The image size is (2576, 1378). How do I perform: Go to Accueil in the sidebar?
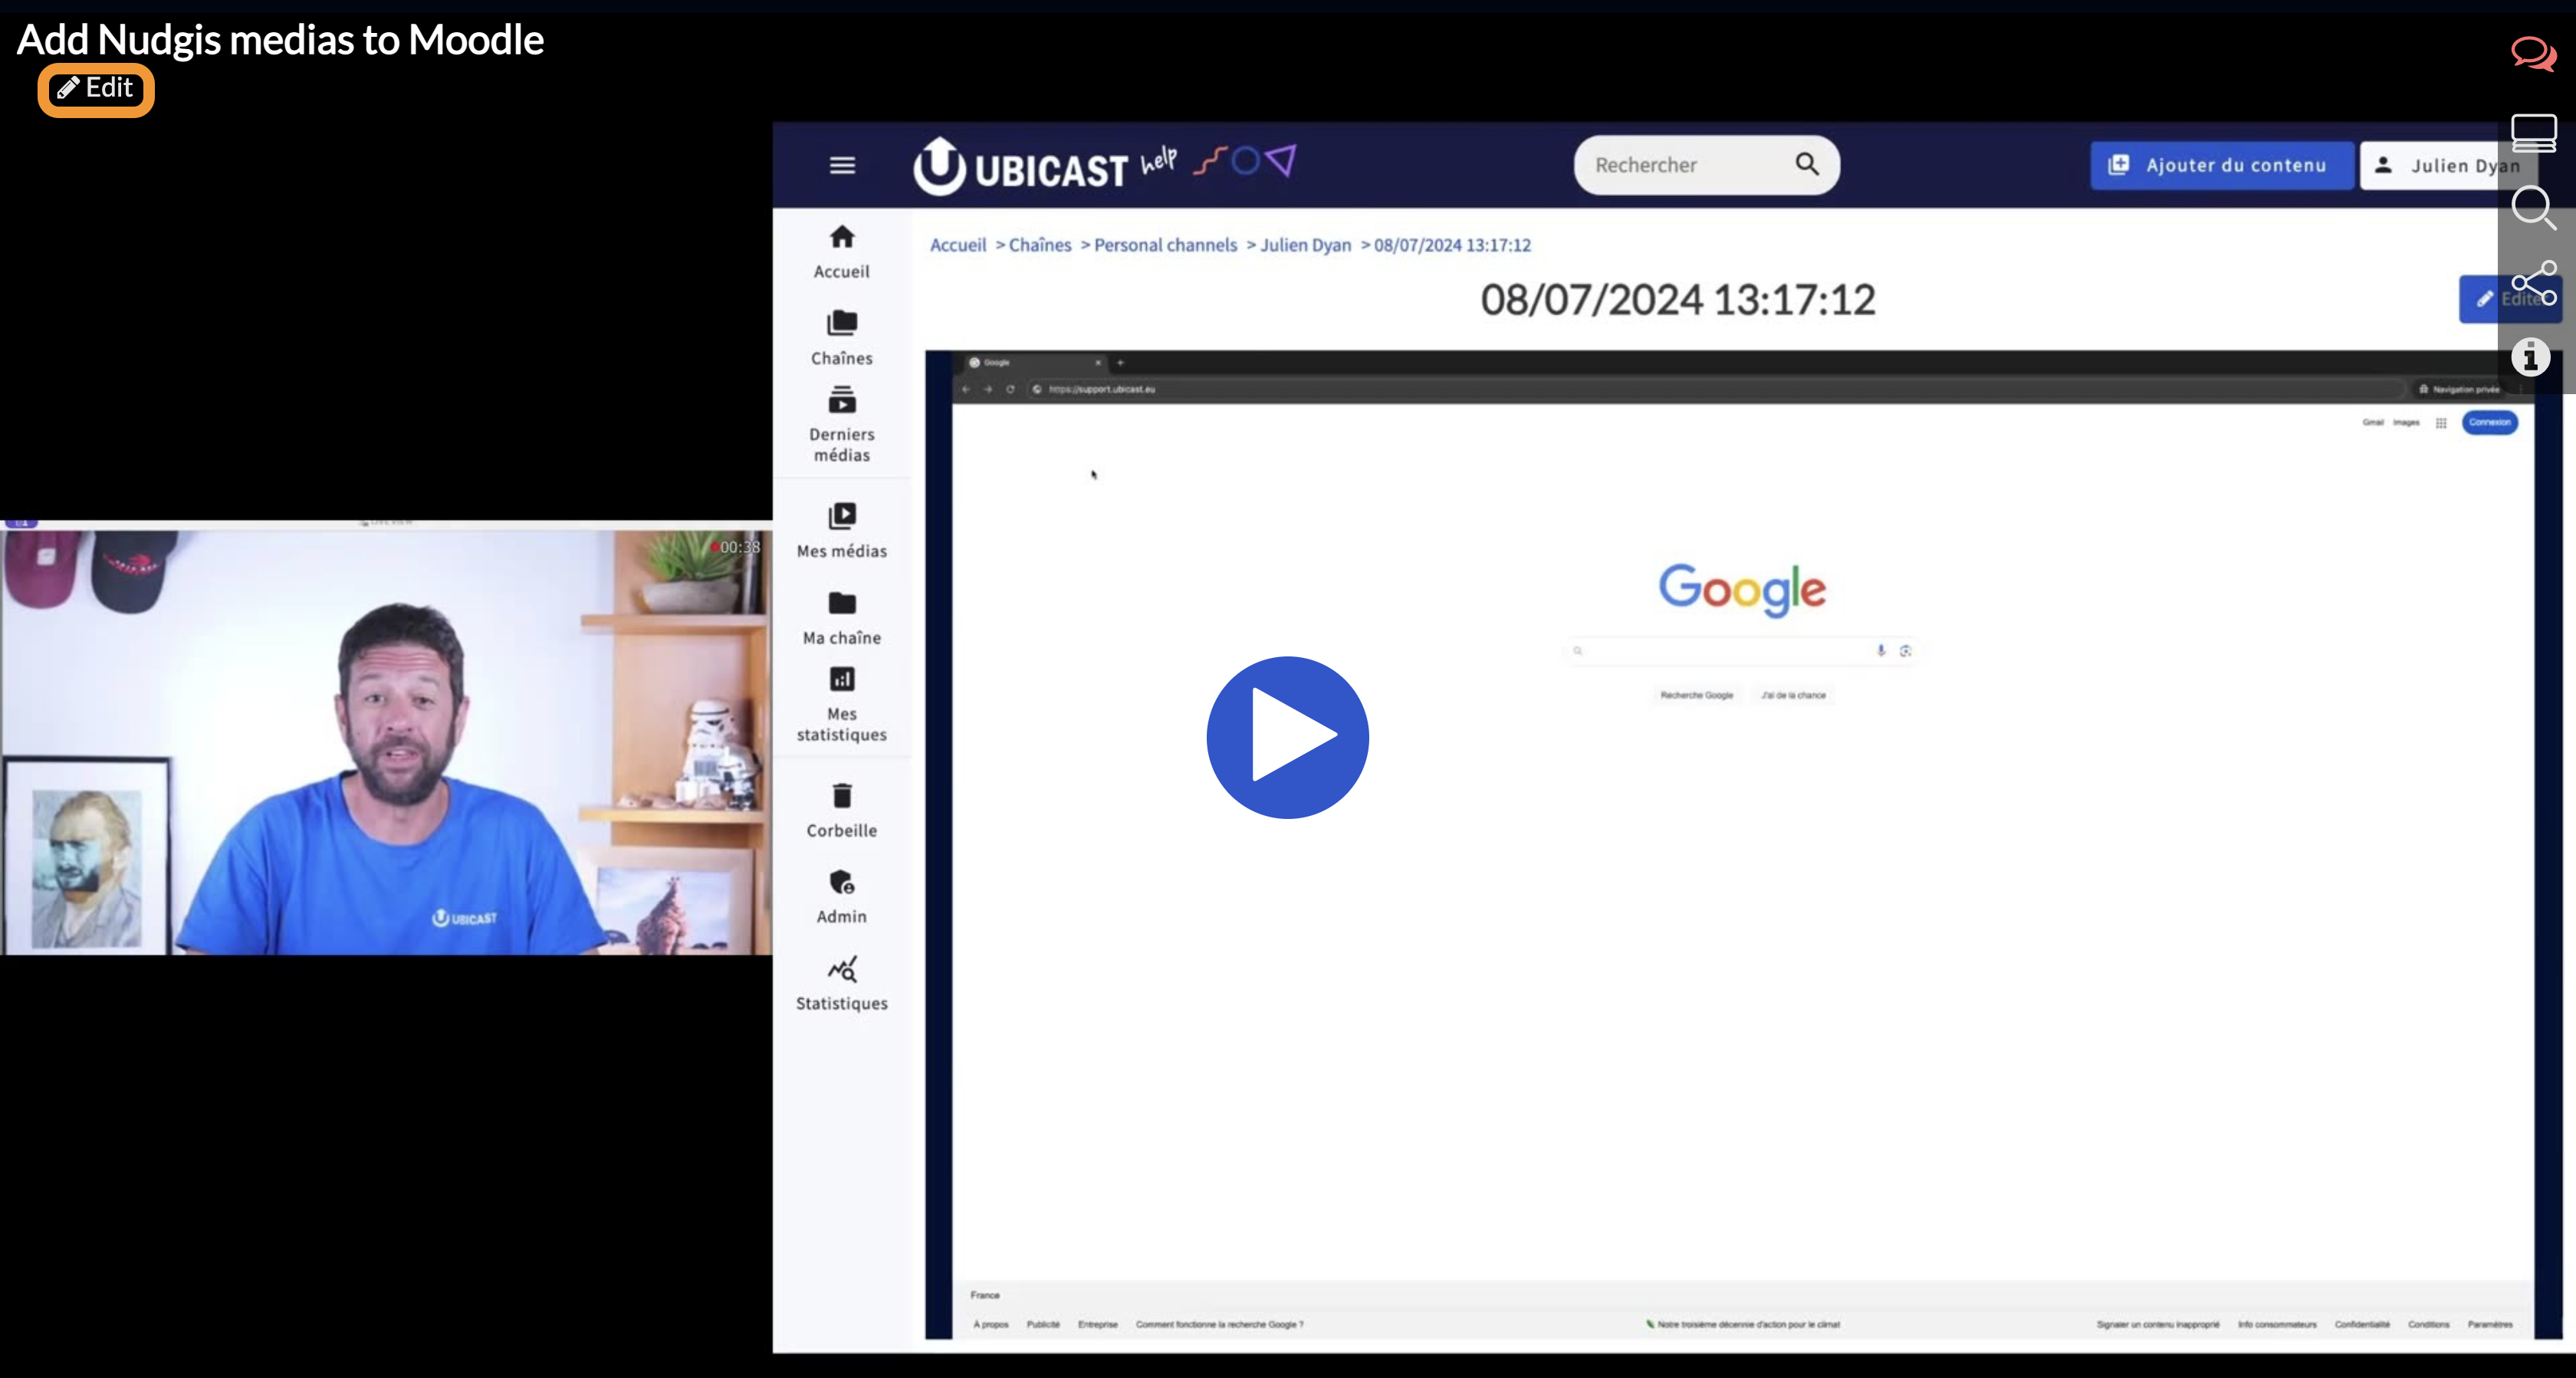click(x=842, y=251)
